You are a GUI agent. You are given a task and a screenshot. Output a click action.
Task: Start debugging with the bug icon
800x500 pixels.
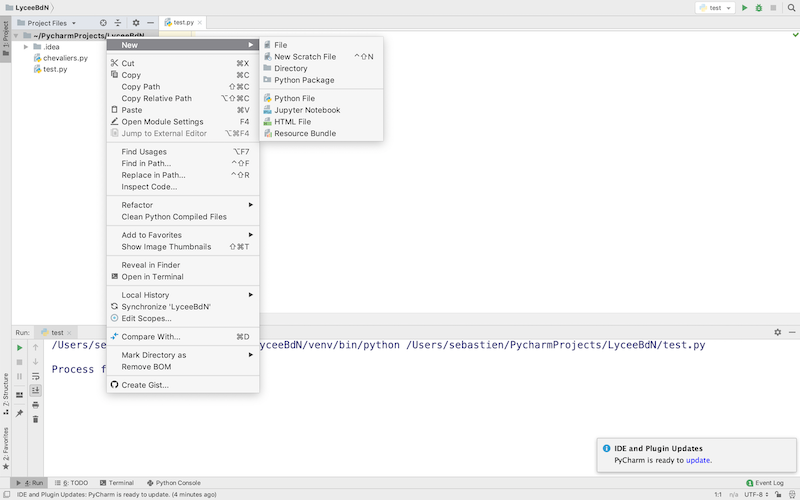pos(759,8)
